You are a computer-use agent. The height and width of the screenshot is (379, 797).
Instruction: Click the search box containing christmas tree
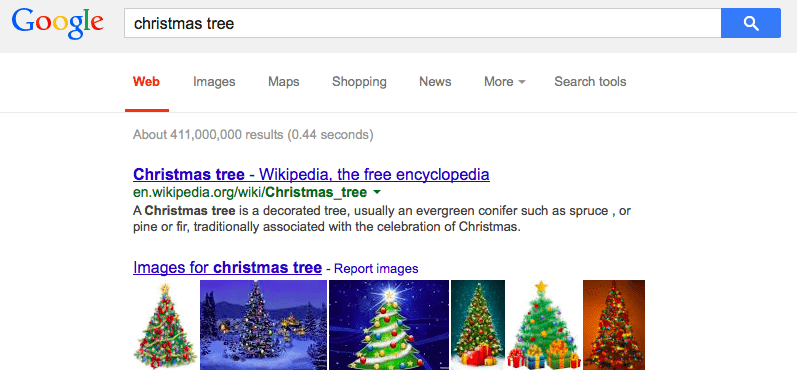point(422,23)
